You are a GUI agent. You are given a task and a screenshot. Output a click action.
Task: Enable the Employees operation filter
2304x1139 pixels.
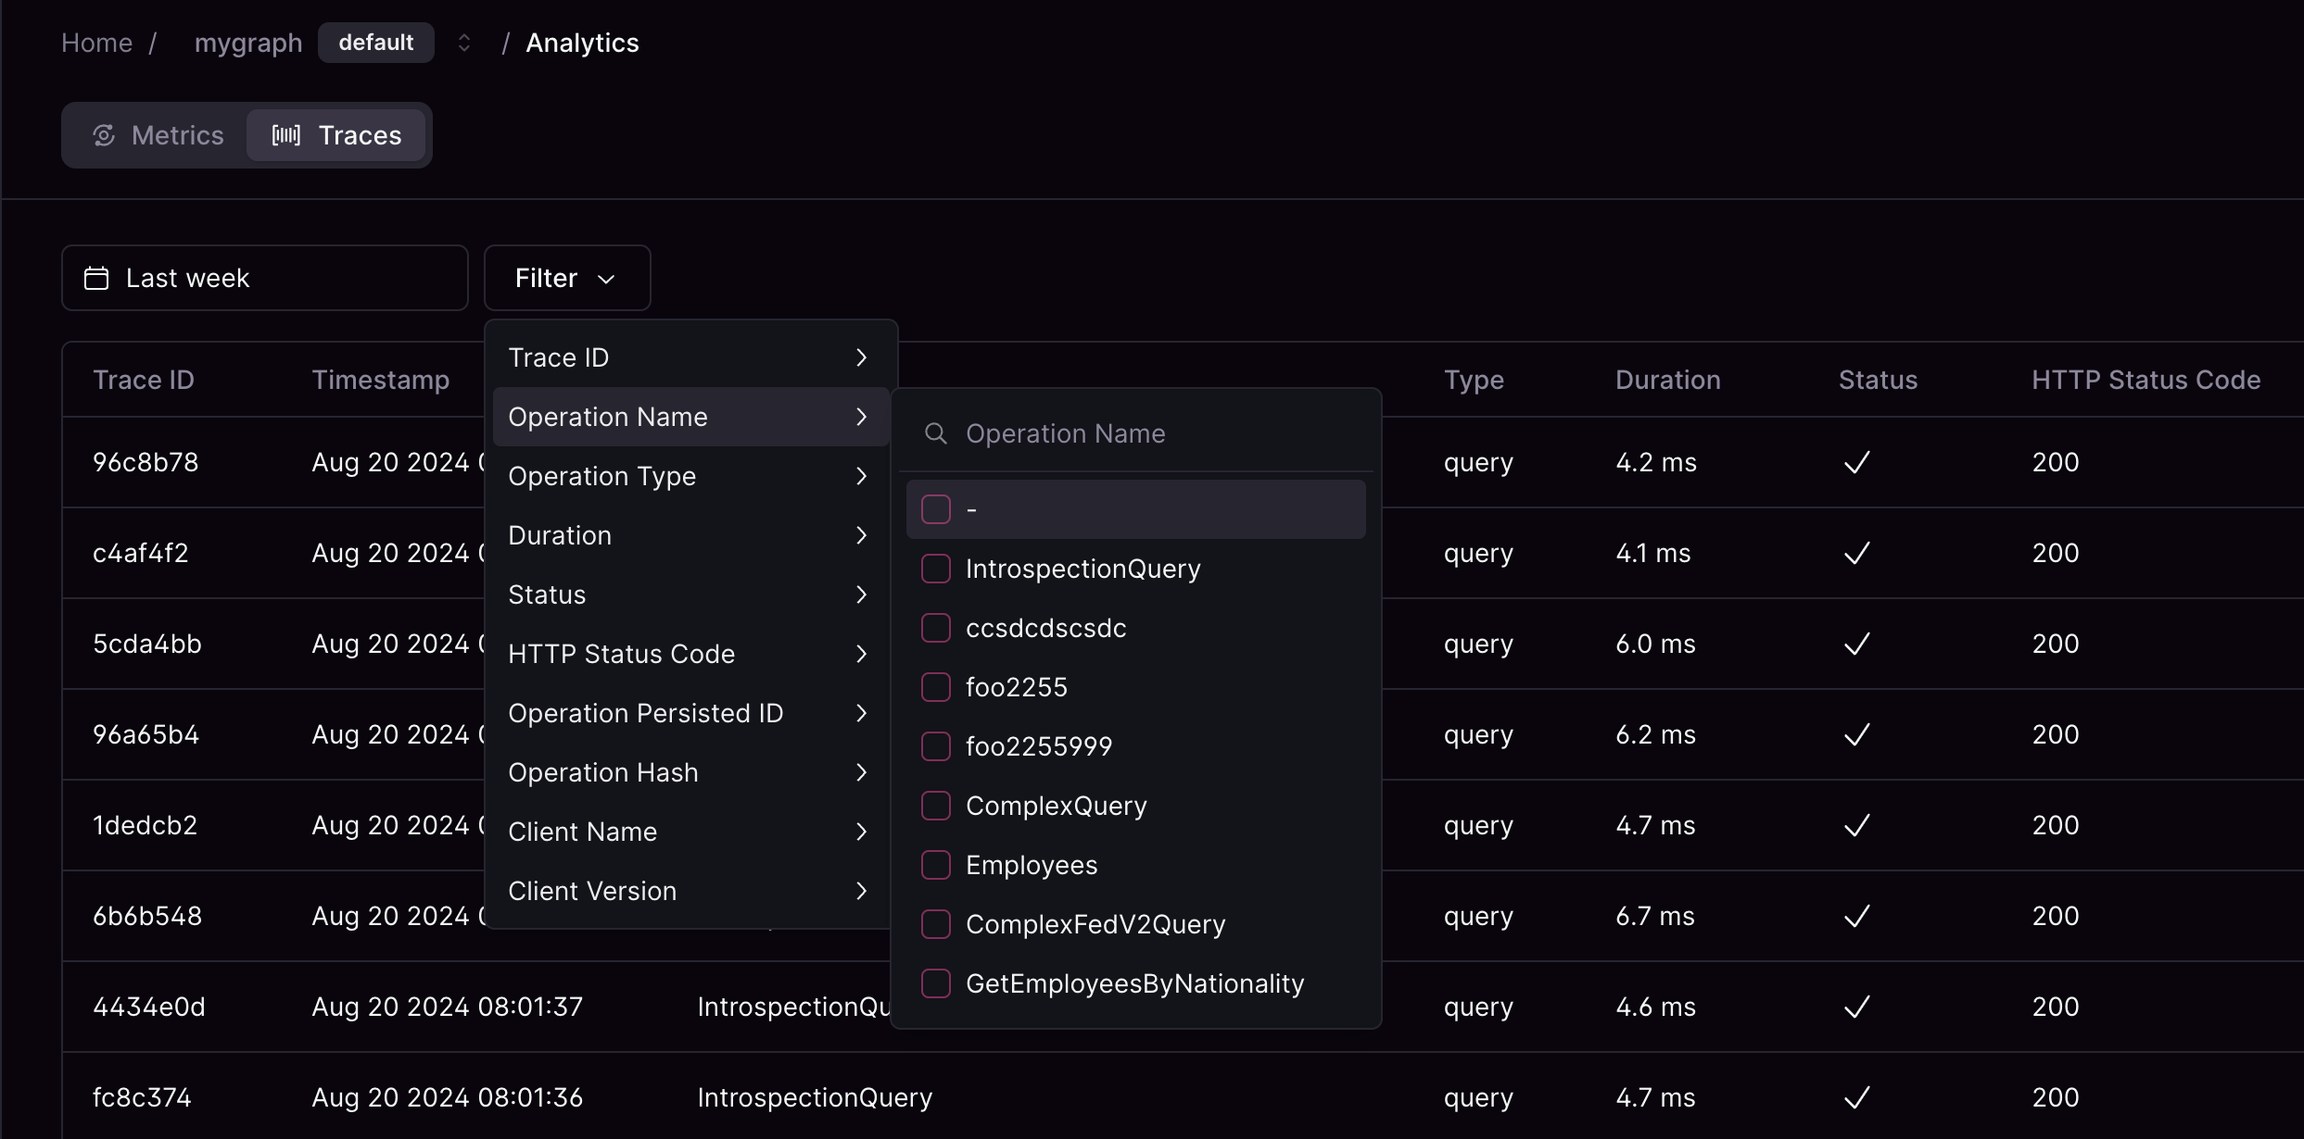(934, 864)
